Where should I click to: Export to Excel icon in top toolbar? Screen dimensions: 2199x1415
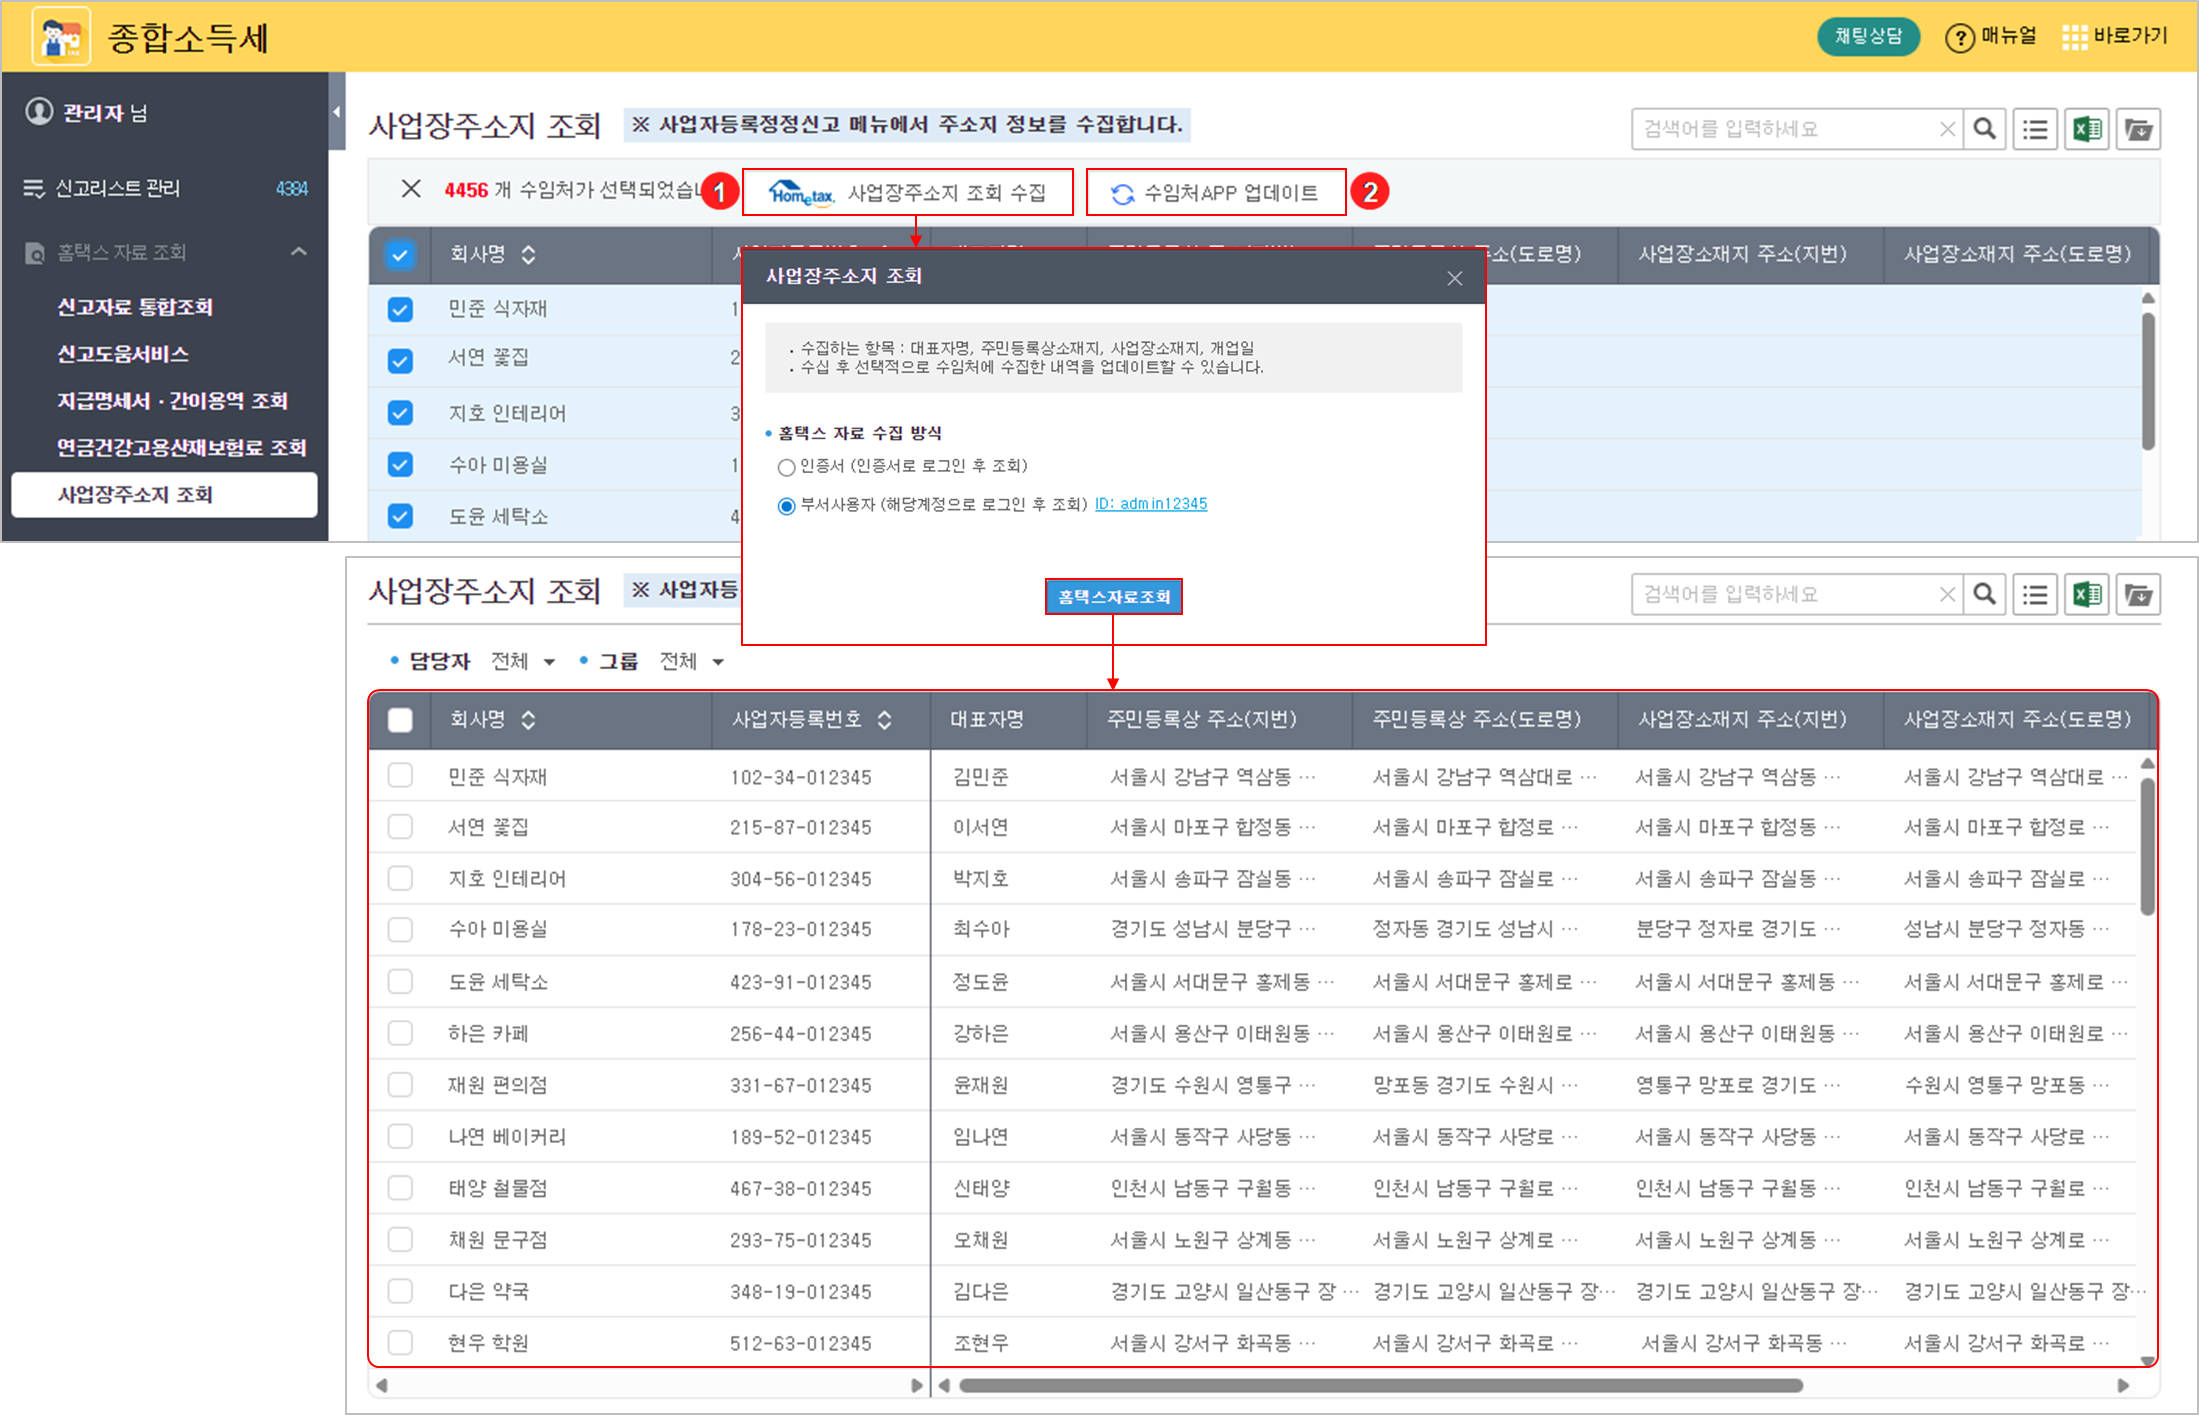[2087, 129]
